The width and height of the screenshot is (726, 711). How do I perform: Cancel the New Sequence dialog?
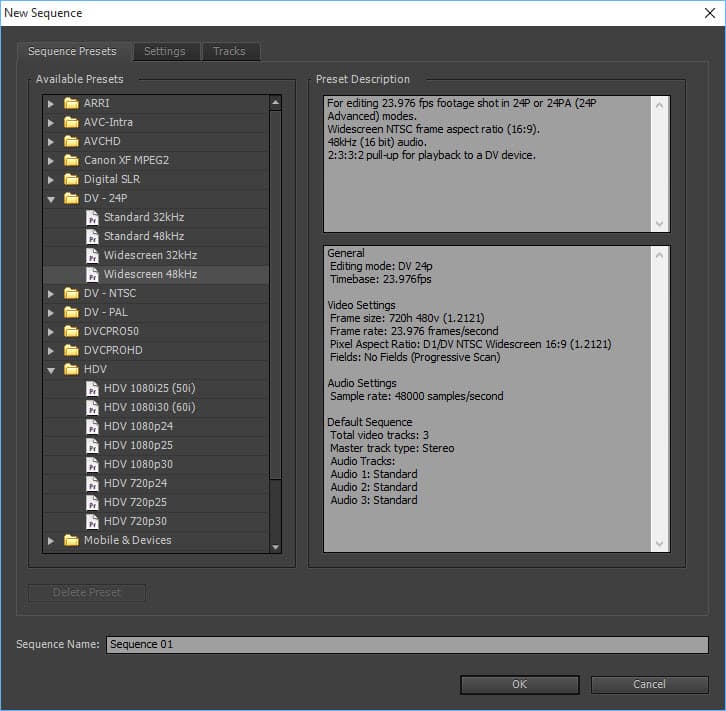click(649, 684)
